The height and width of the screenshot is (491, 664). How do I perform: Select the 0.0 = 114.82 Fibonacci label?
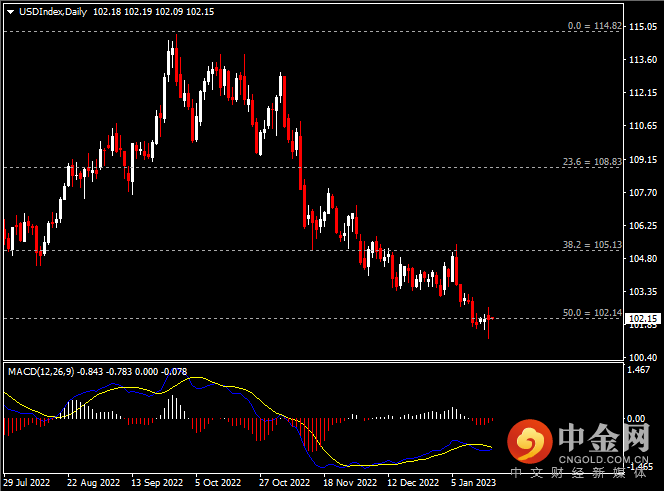click(594, 26)
